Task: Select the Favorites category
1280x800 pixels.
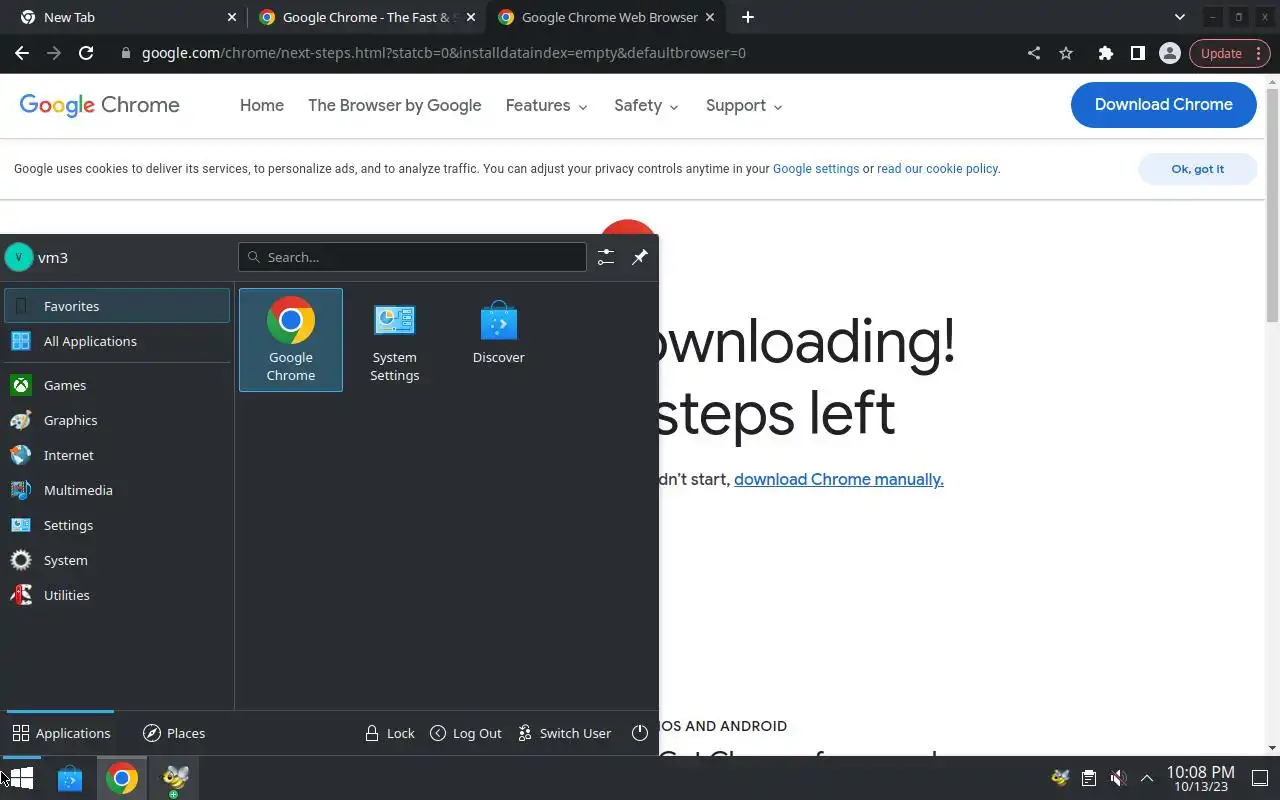Action: [117, 306]
